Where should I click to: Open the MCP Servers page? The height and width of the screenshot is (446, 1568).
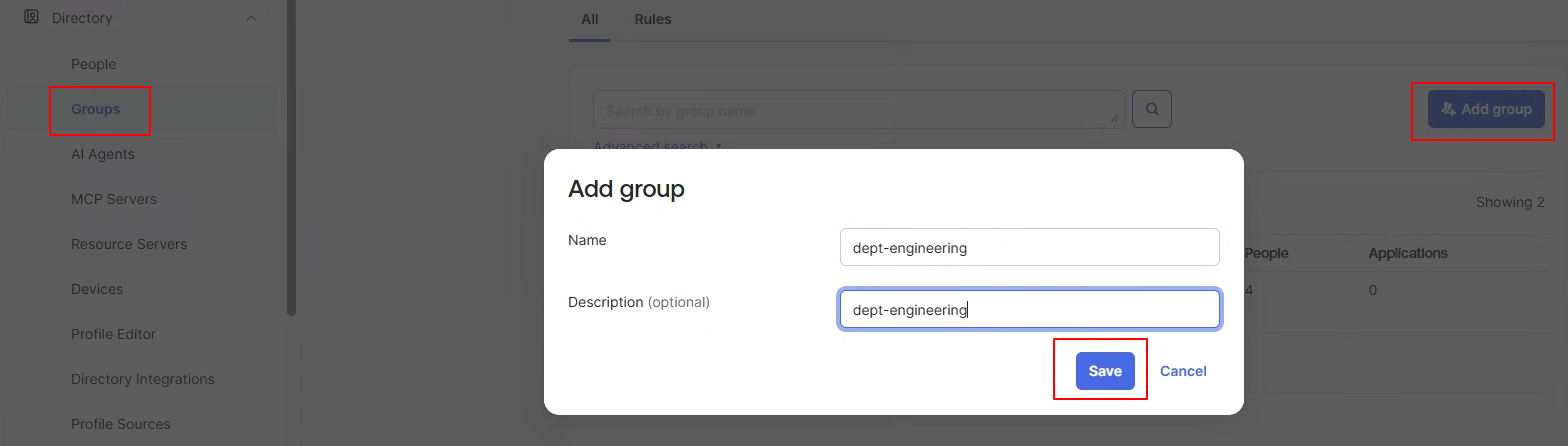coord(114,199)
